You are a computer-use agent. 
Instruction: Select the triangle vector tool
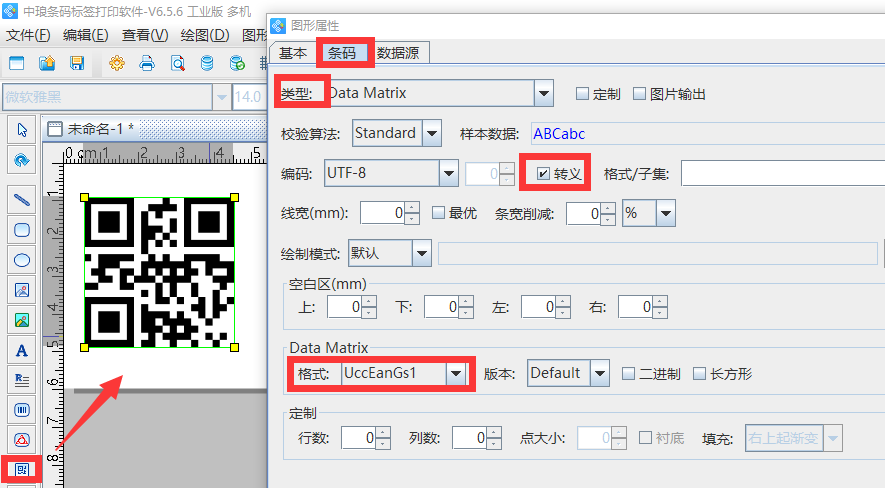coord(22,440)
